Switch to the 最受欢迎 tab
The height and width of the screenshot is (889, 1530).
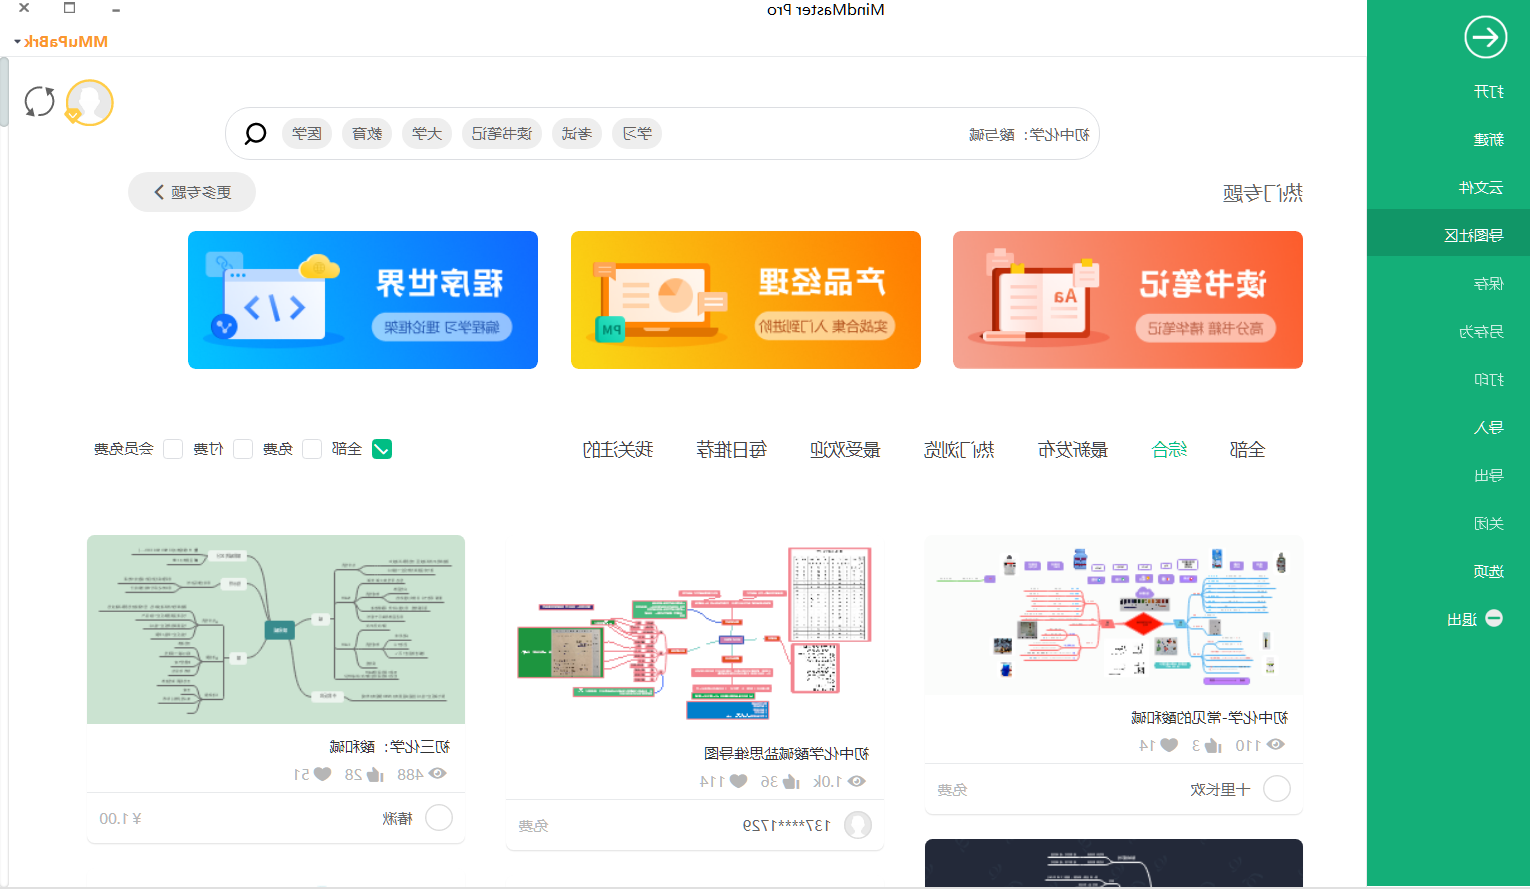click(x=845, y=450)
